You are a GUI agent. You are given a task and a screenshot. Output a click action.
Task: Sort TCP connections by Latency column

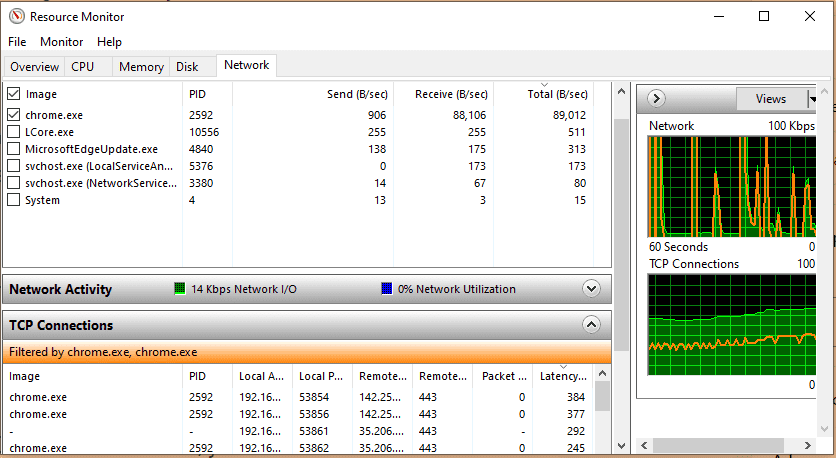[563, 376]
